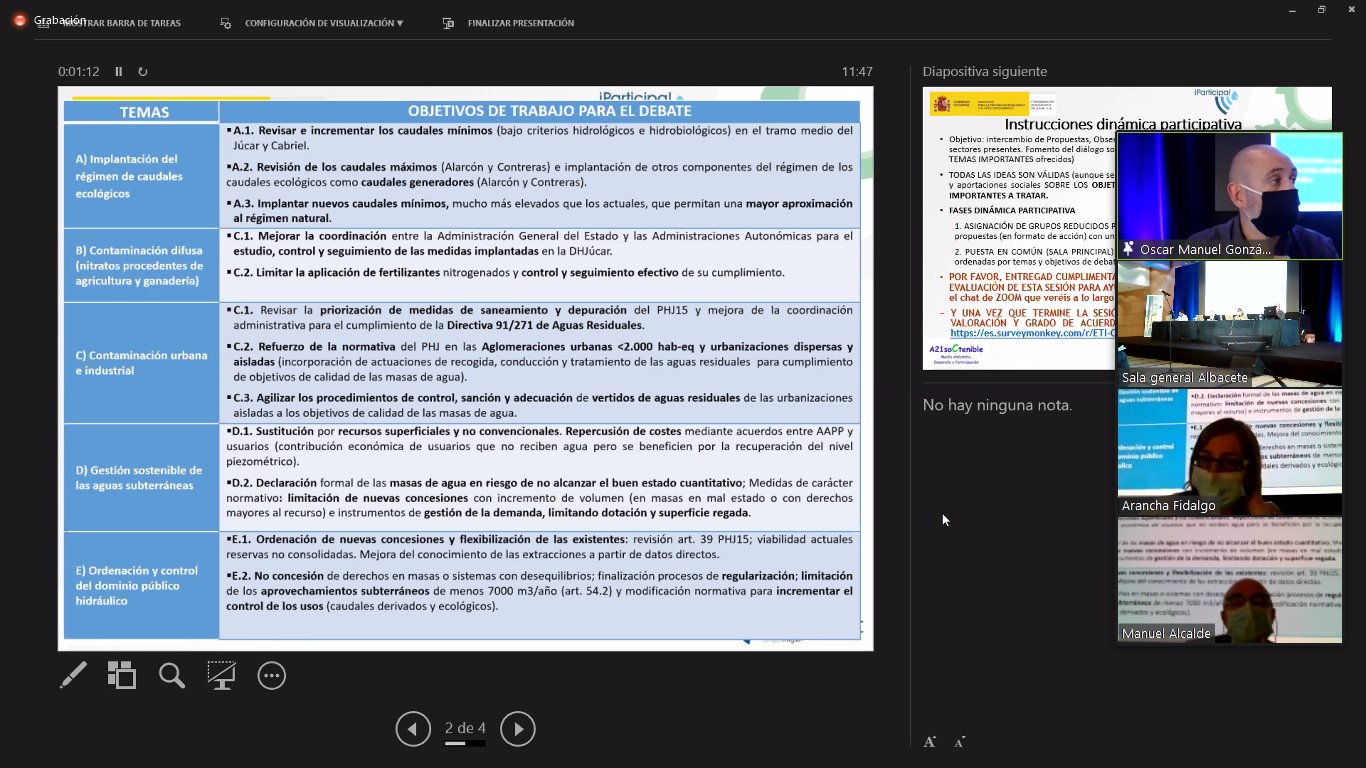Click the end presentation icon in top bar
1366x768 pixels.
pos(449,23)
